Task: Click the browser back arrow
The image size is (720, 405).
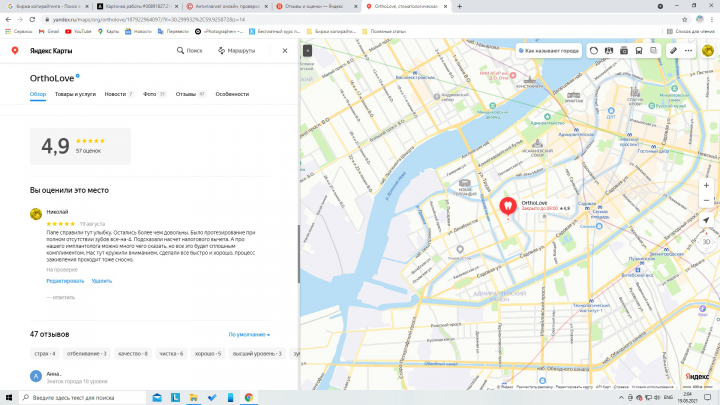Action: point(8,19)
